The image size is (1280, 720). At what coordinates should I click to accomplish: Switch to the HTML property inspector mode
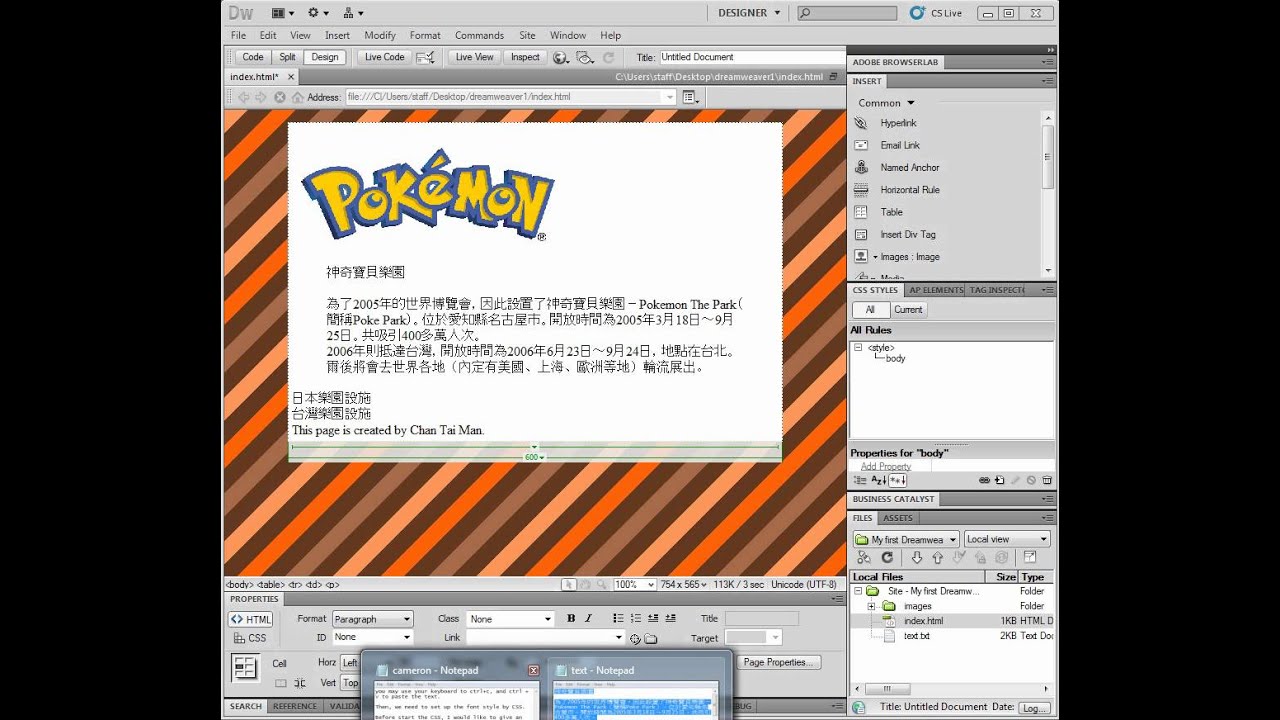[x=251, y=619]
